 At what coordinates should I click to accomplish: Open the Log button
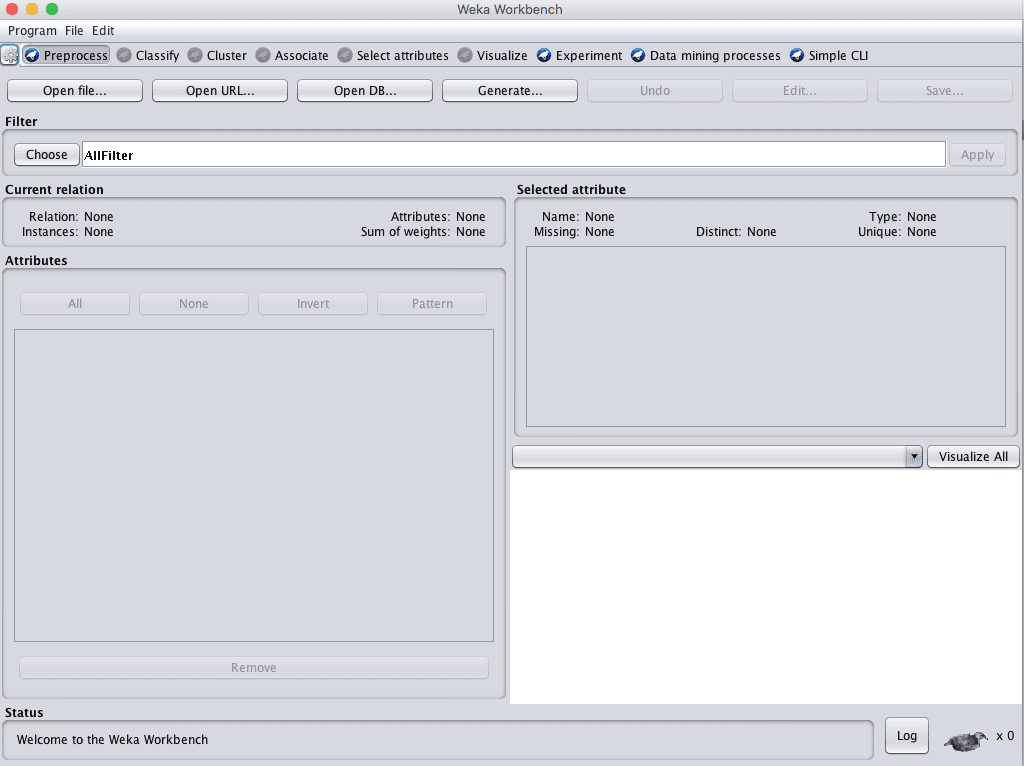click(x=906, y=736)
